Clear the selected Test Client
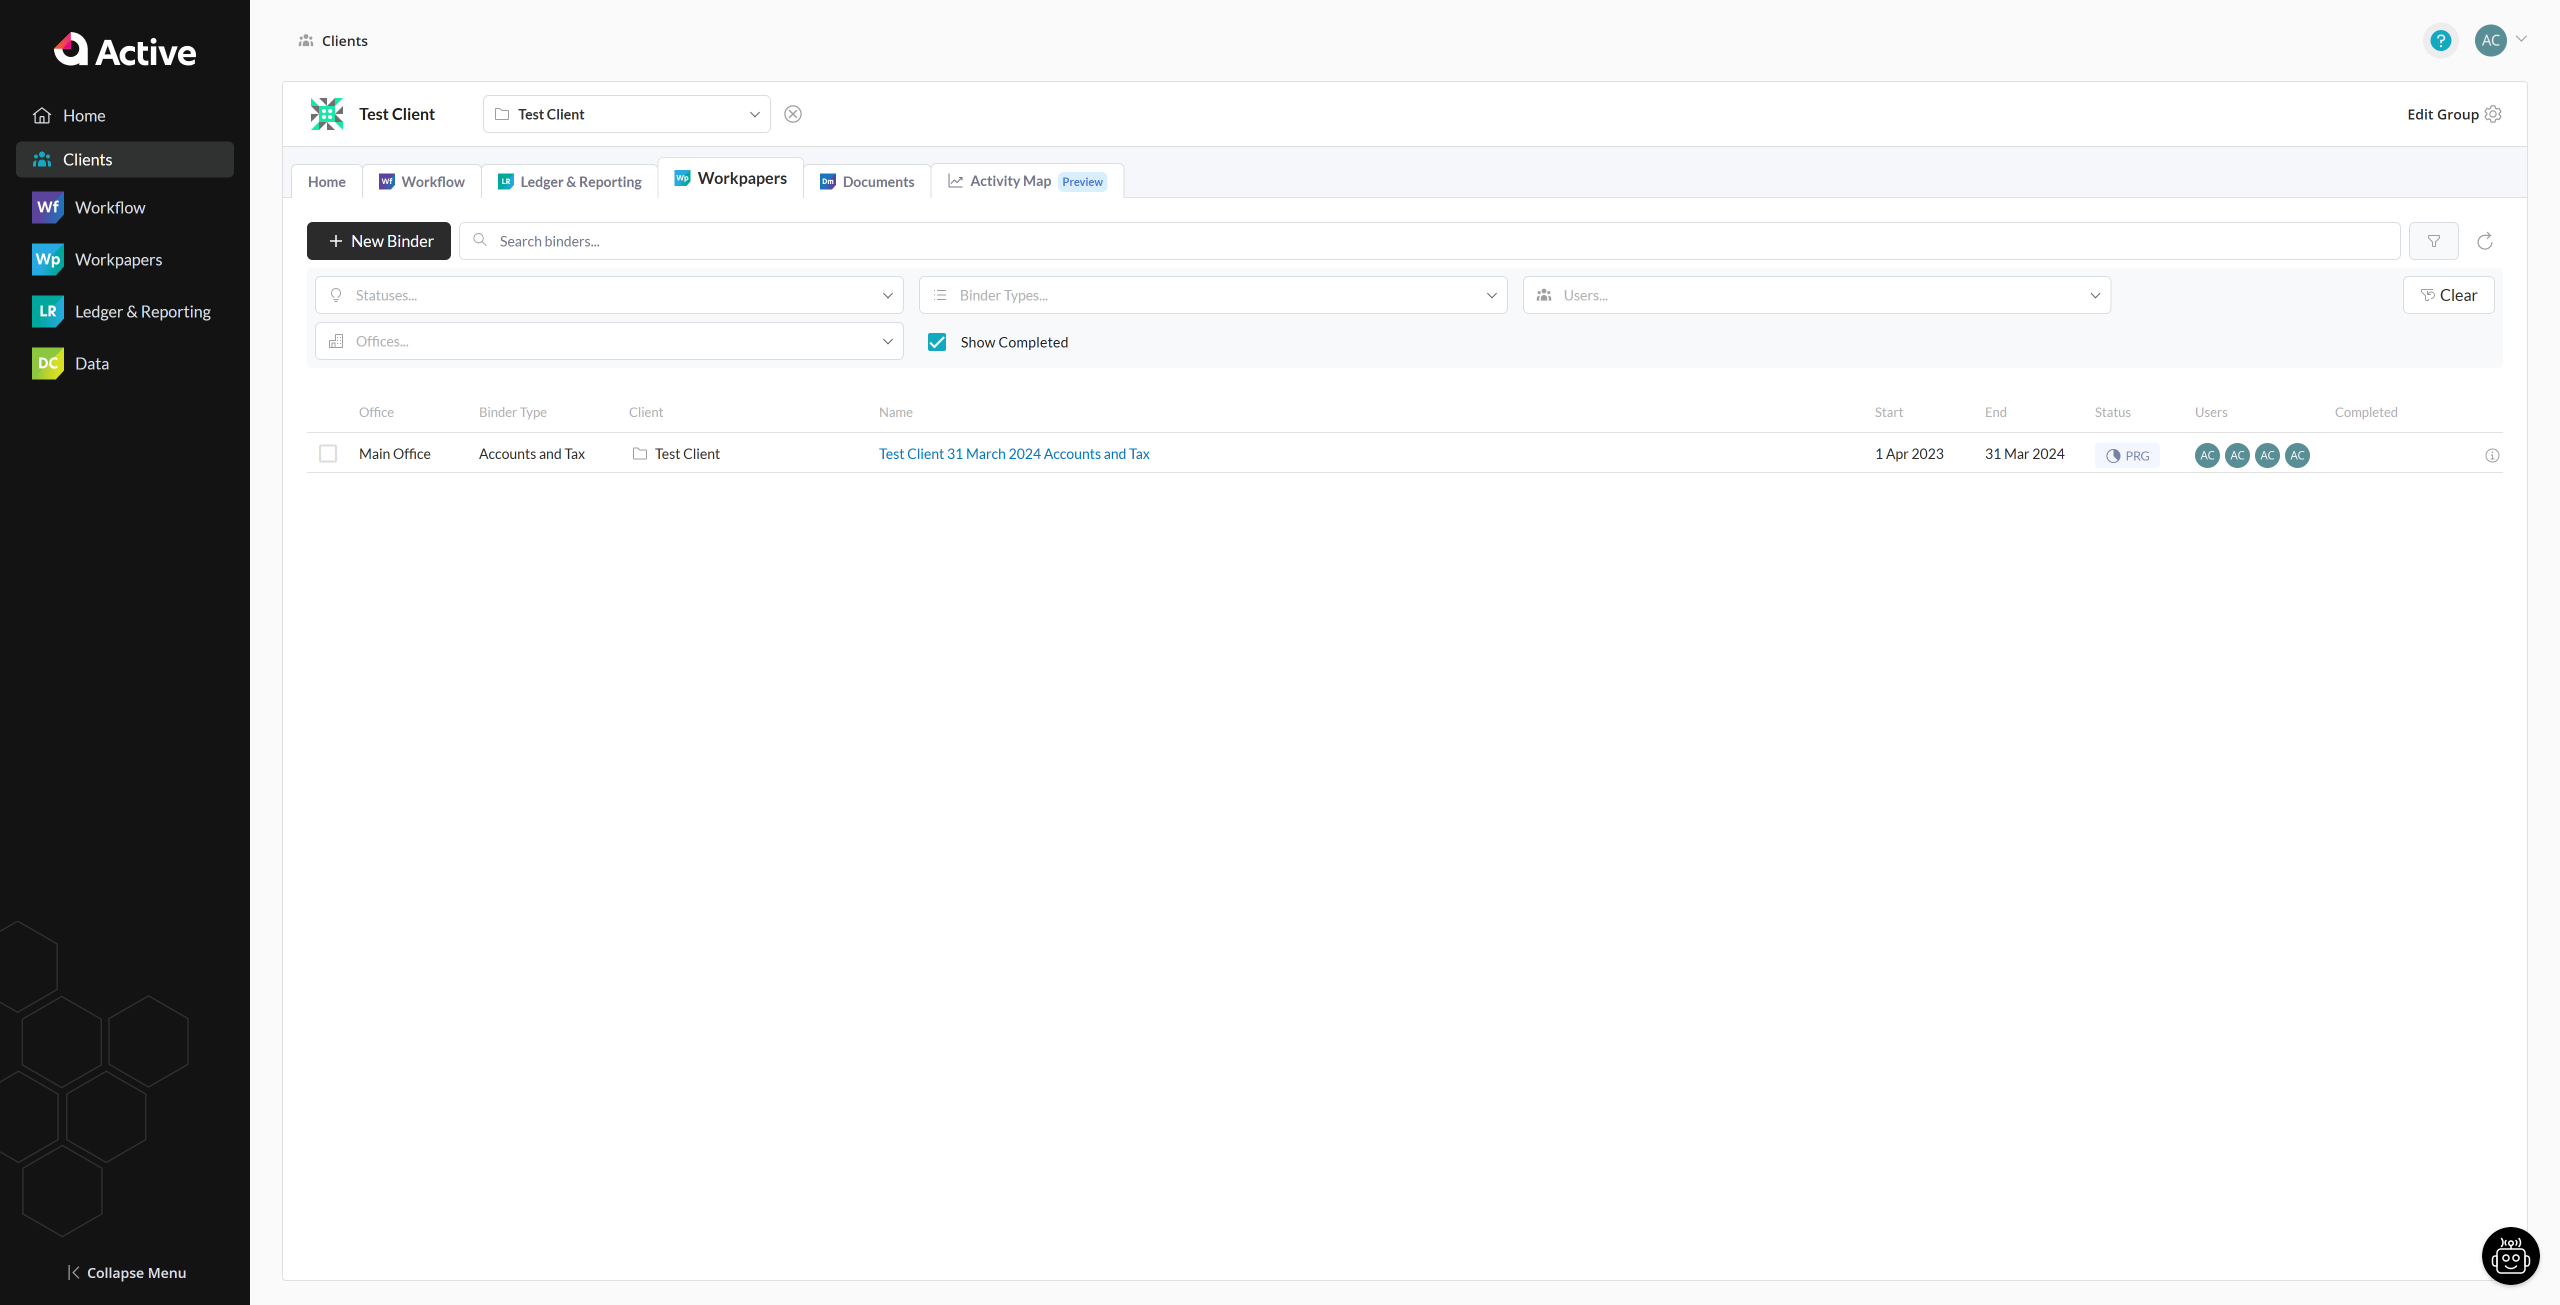Viewport: 2560px width, 1305px height. coord(793,114)
